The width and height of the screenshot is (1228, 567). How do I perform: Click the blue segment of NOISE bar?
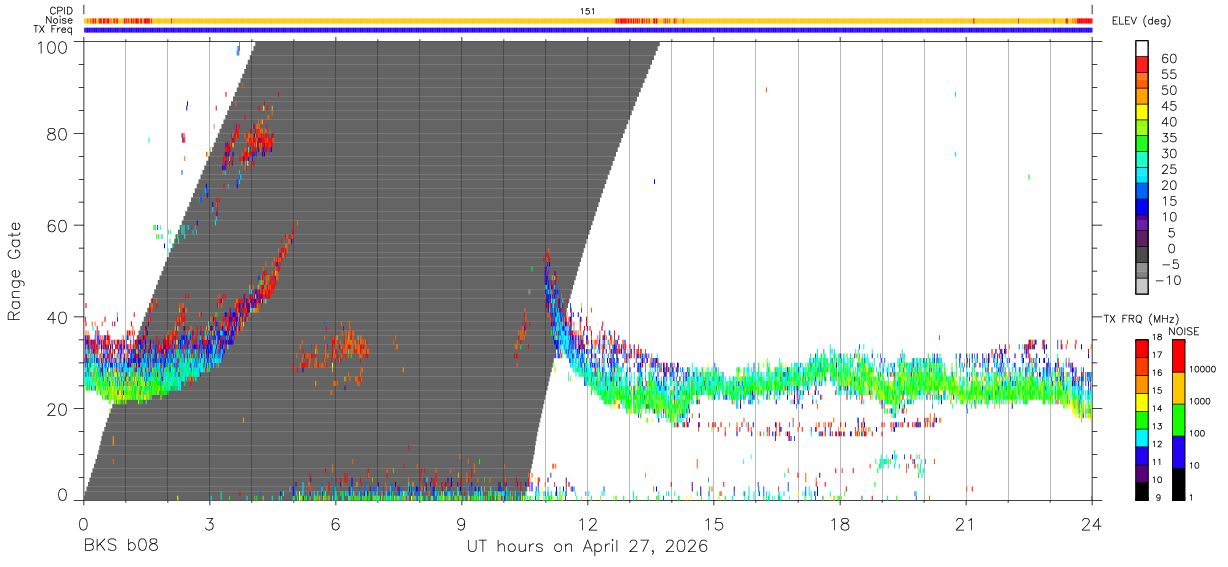click(1177, 452)
